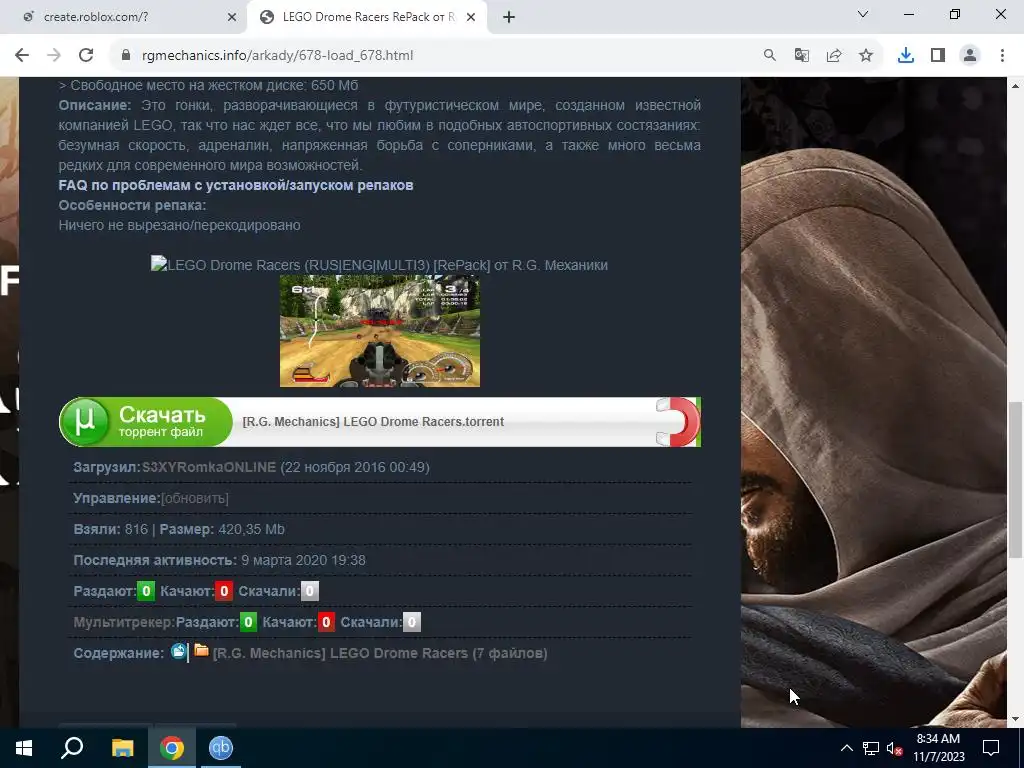Open LEGO Drome Racers.torrent file link
1024x768 pixels.
pos(373,422)
